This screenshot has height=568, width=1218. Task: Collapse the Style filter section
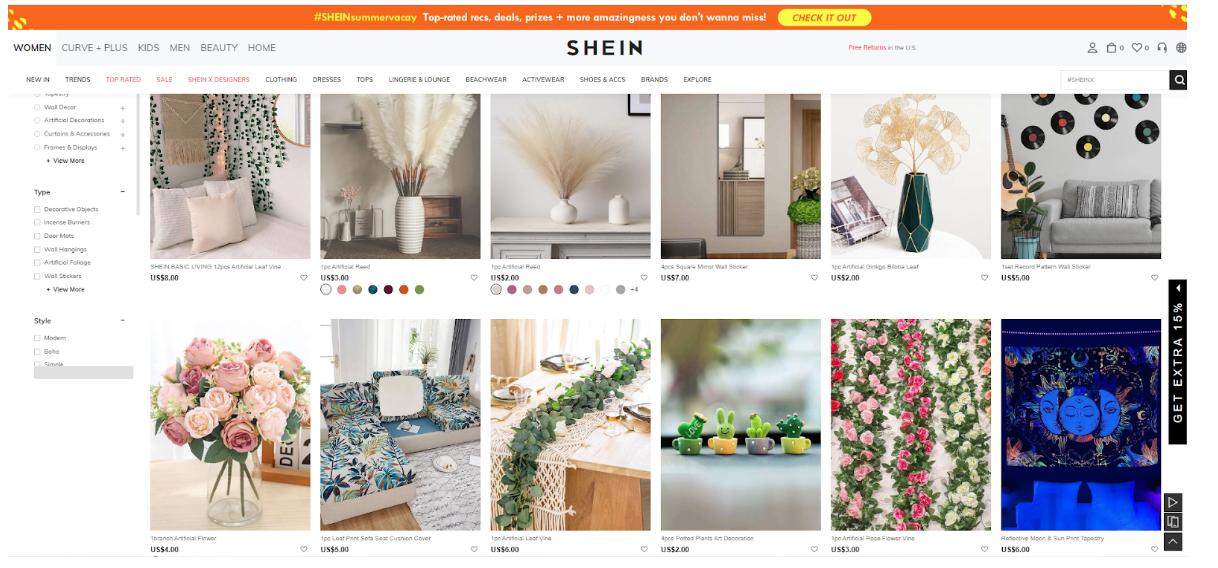tap(123, 321)
